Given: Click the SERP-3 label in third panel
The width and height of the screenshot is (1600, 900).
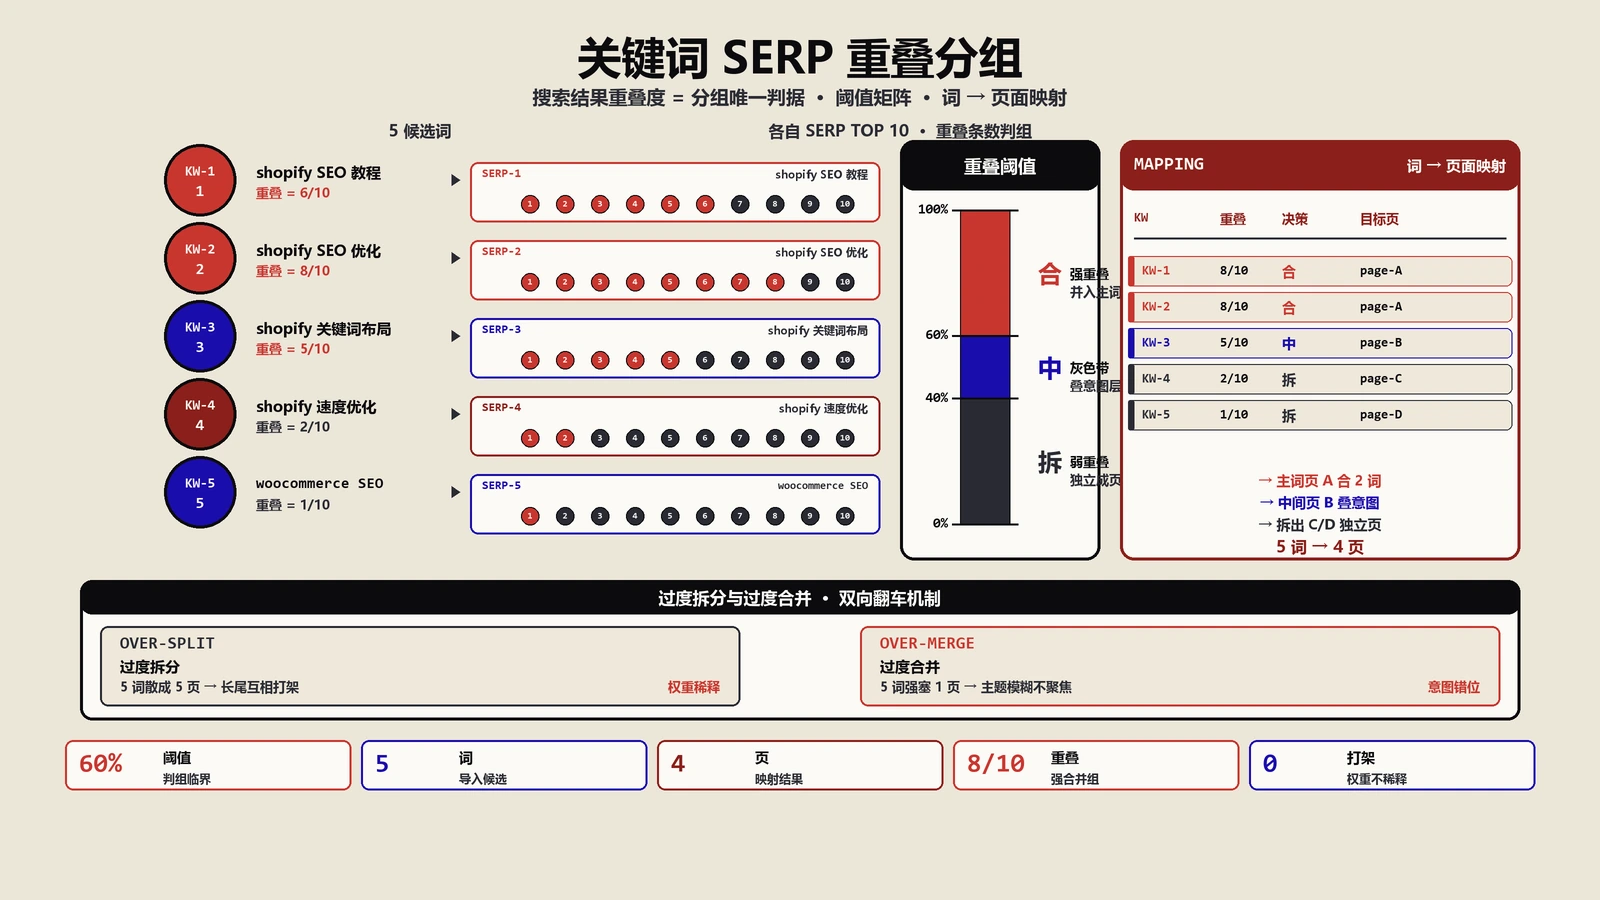Looking at the screenshot, I should tap(501, 330).
